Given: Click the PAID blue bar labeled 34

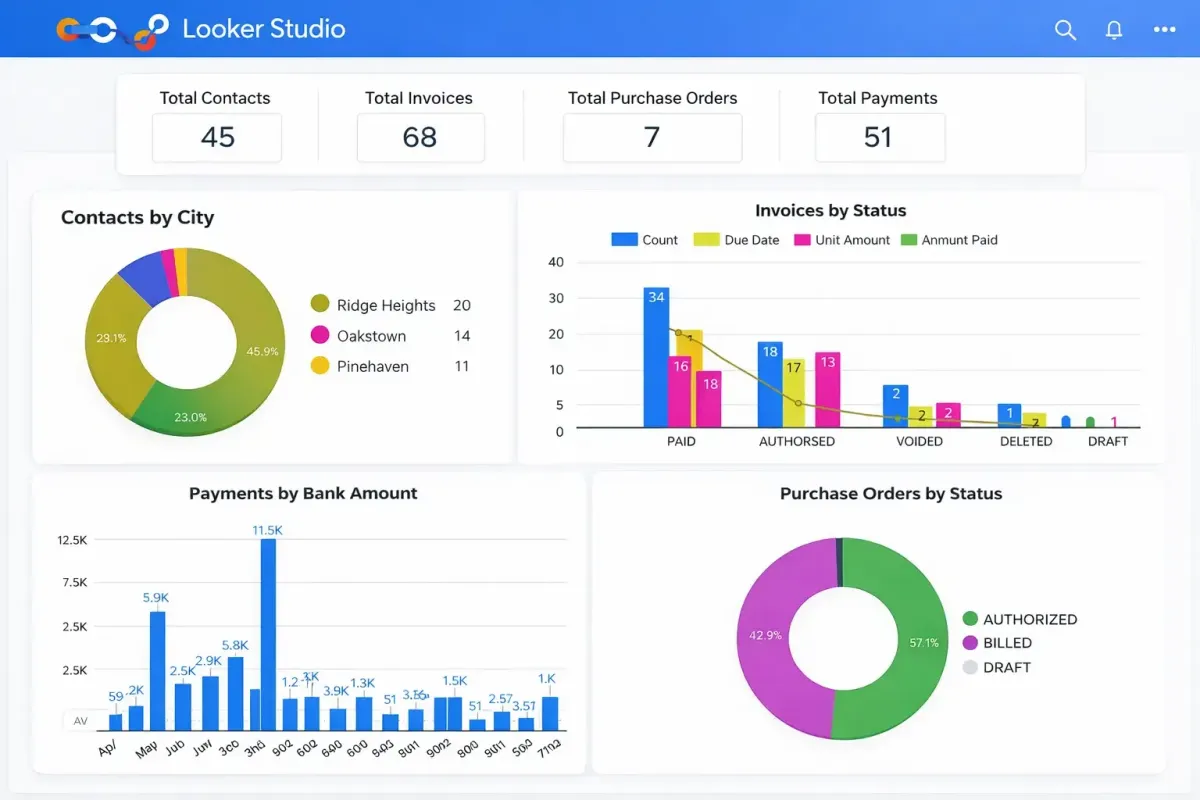Looking at the screenshot, I should pyautogui.click(x=656, y=358).
